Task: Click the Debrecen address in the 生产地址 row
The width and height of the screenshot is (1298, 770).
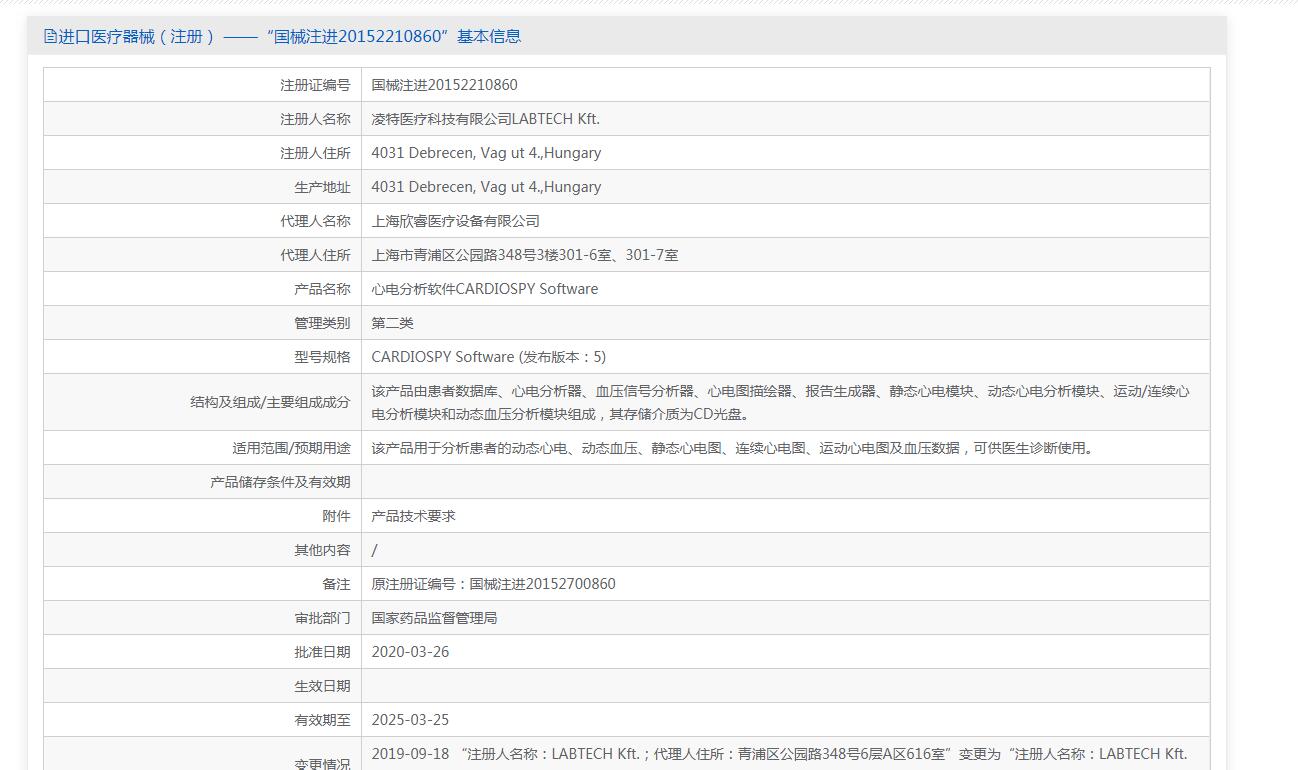Action: [487, 187]
